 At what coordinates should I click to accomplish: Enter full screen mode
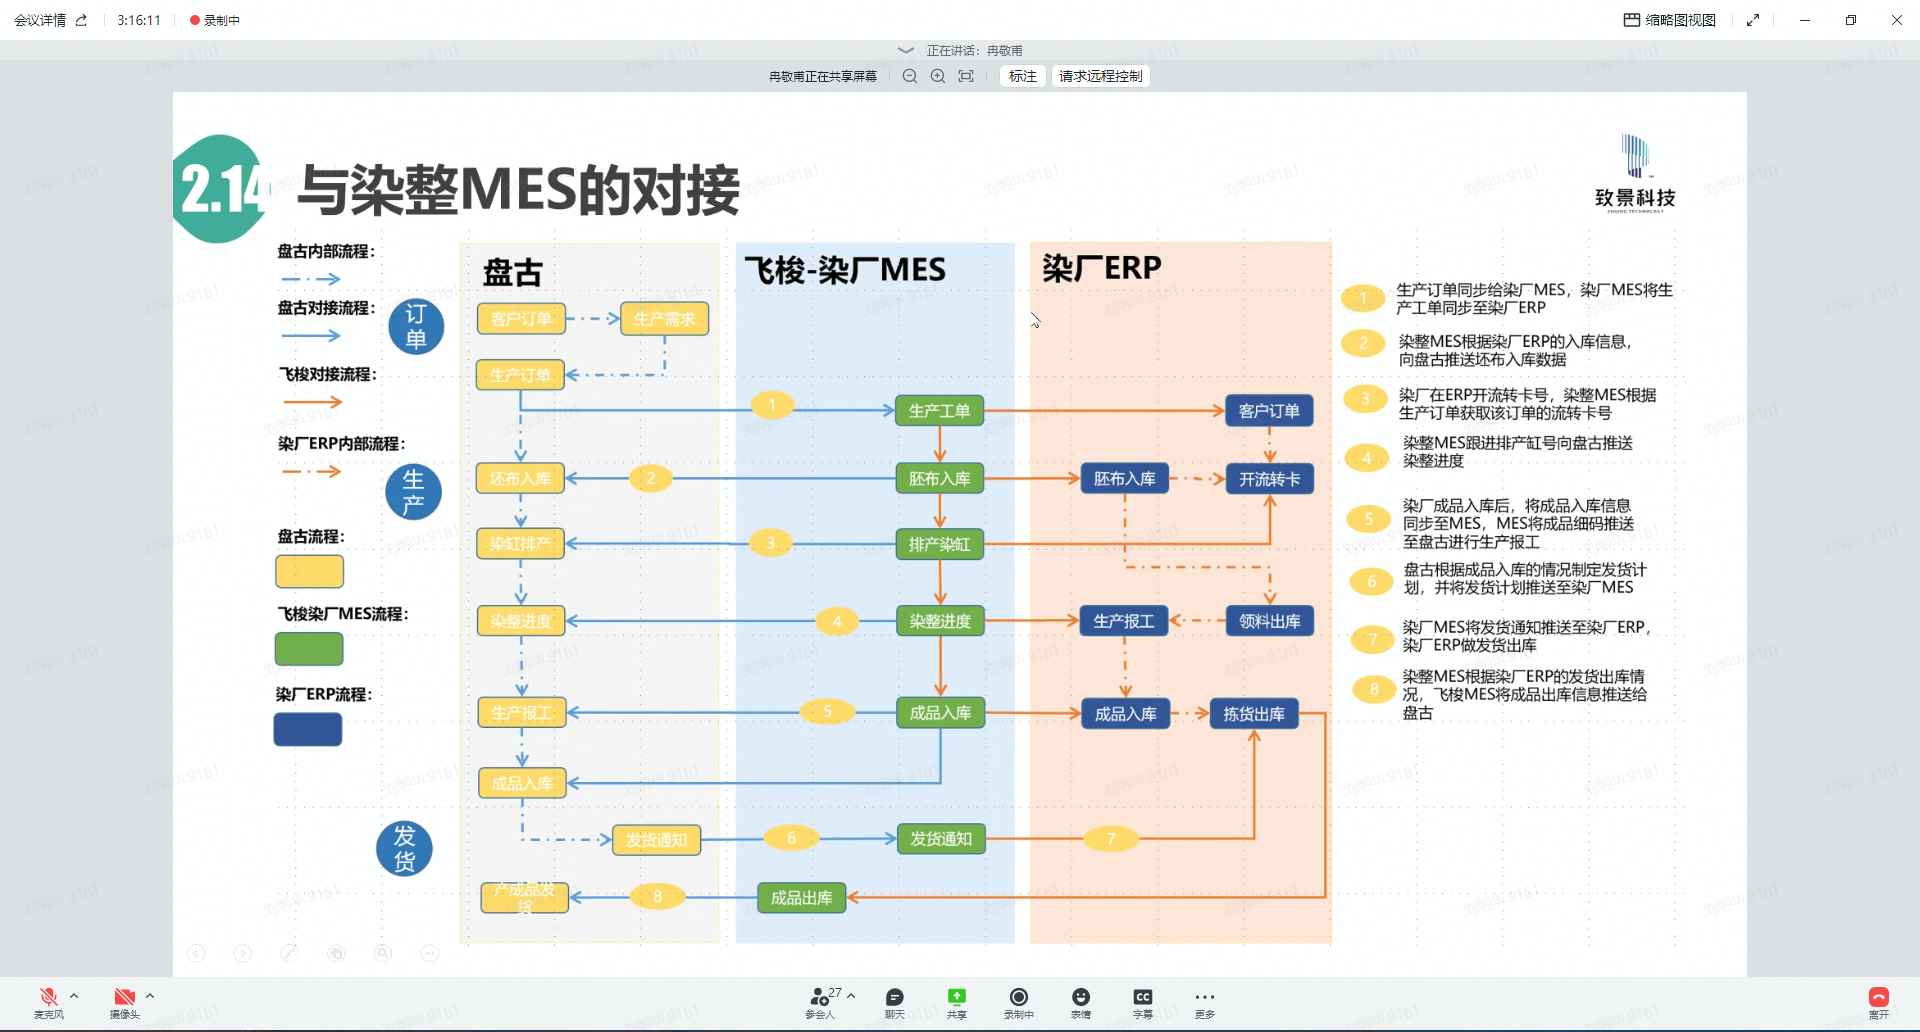(x=1753, y=20)
